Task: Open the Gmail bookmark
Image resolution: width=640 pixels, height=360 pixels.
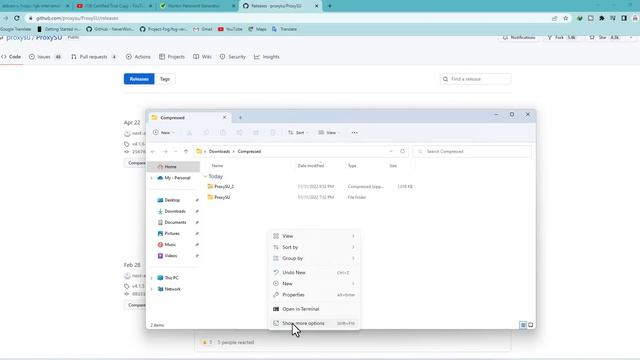Action: click(203, 29)
